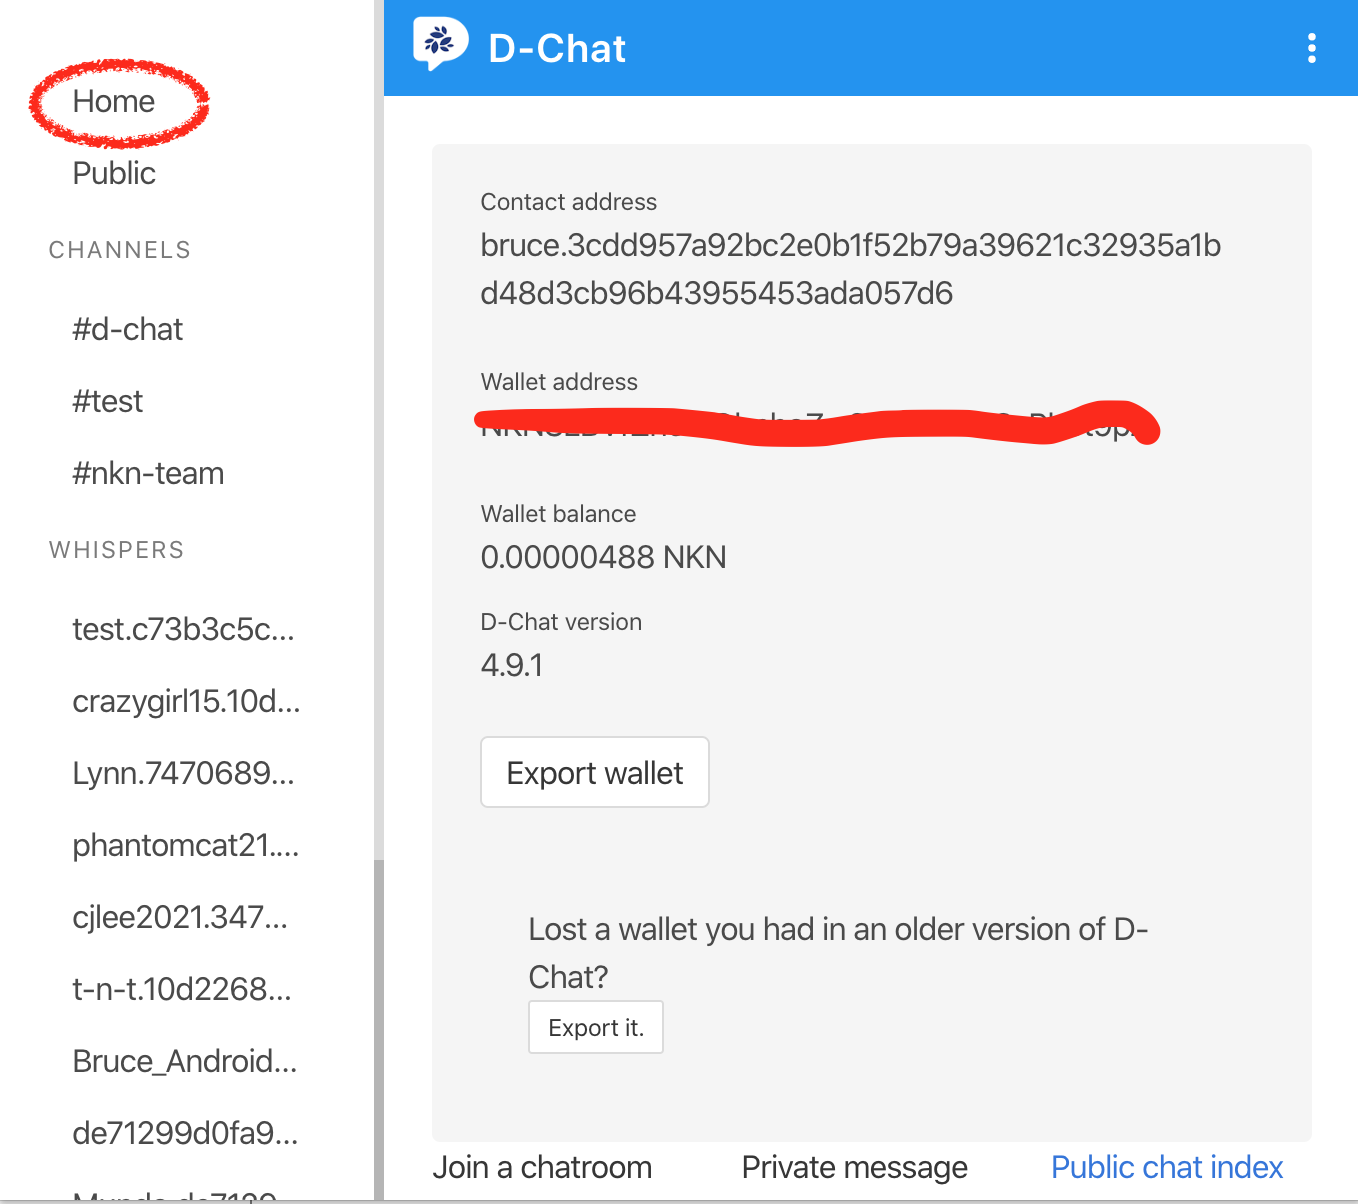Open the #d-chat channel
Screen dimensions: 1358x1204
127,329
